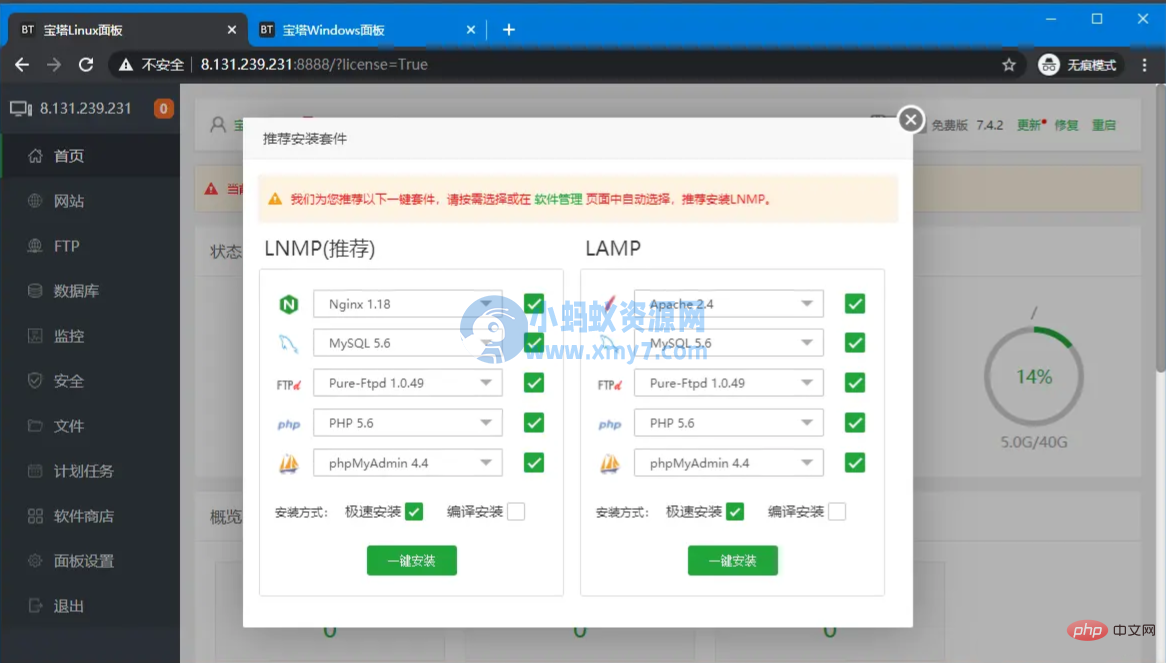This screenshot has height=663, width=1166.
Task: Click 一键安装 button for LNMP
Action: (412, 560)
